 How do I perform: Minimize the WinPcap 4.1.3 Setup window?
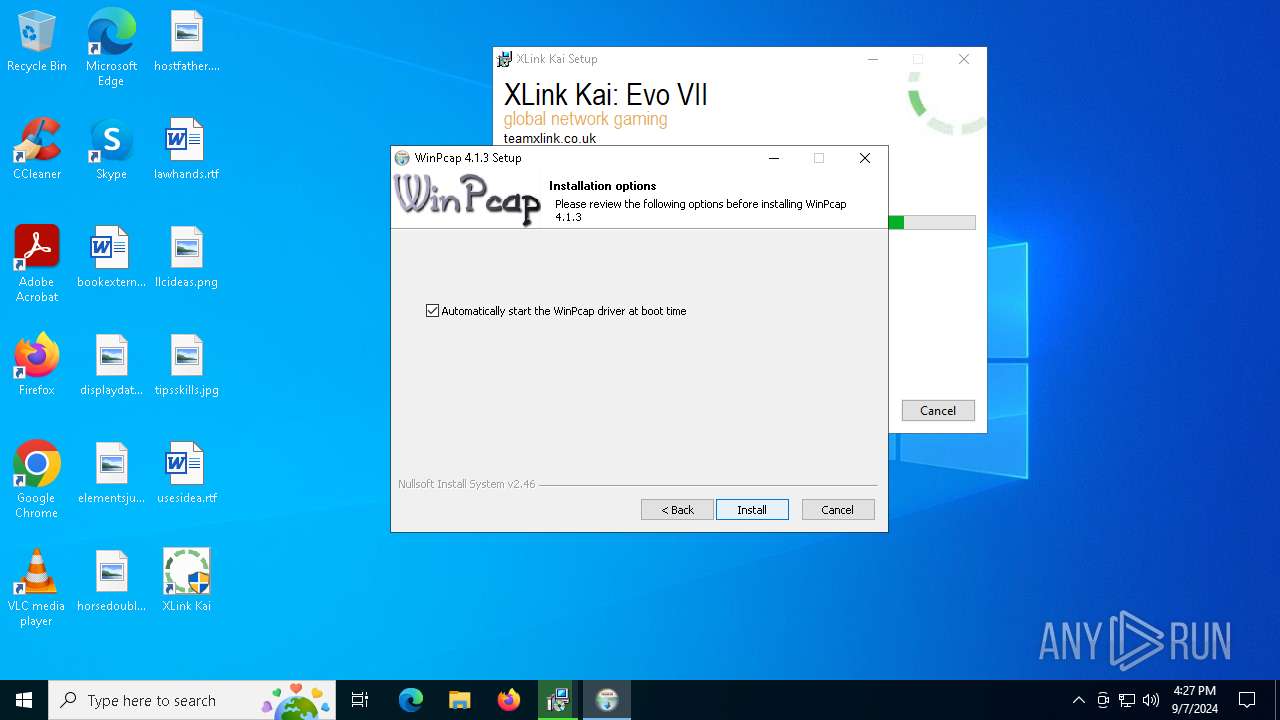pyautogui.click(x=774, y=158)
